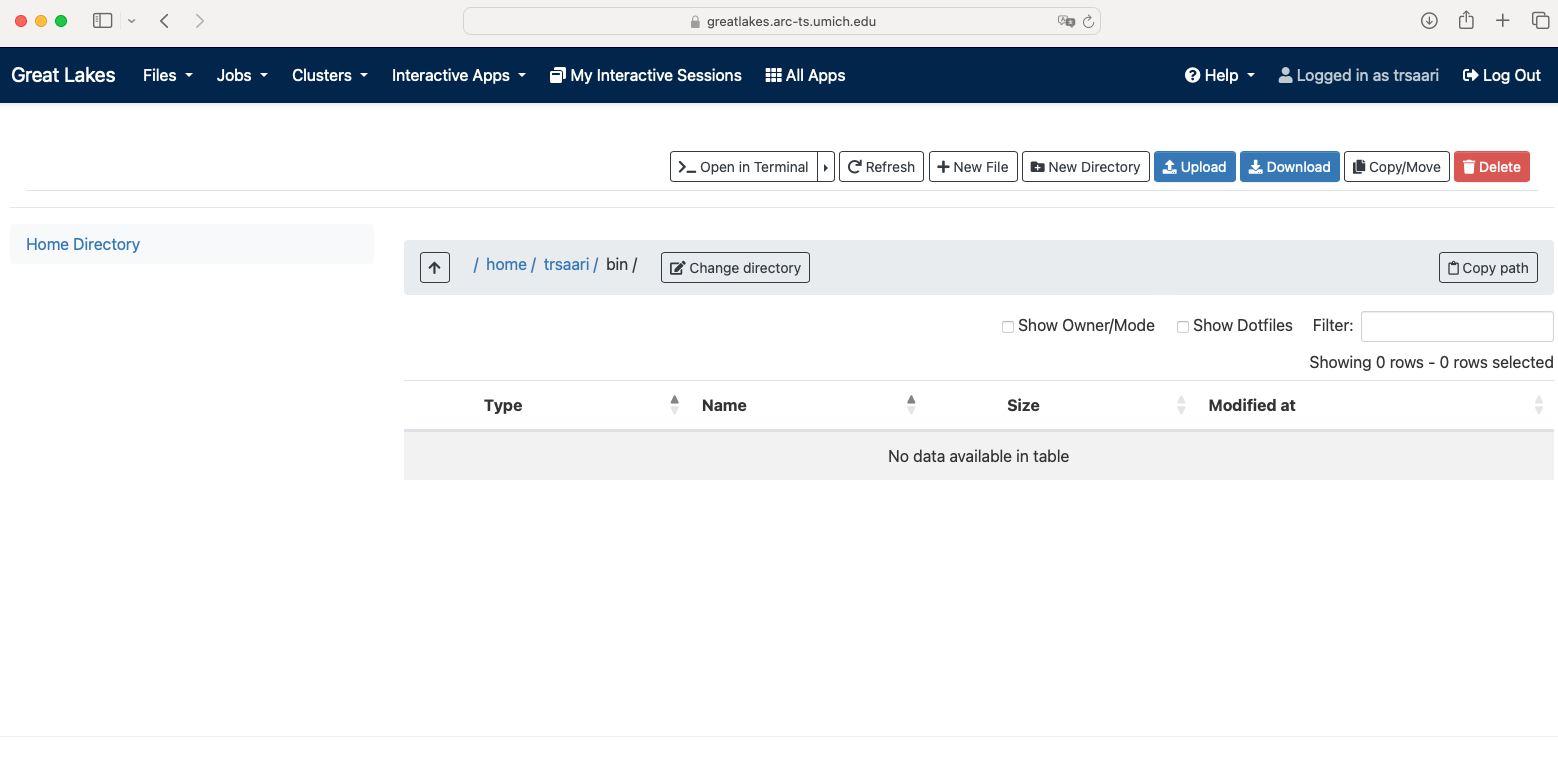Reload page using address bar icon

tap(1088, 21)
